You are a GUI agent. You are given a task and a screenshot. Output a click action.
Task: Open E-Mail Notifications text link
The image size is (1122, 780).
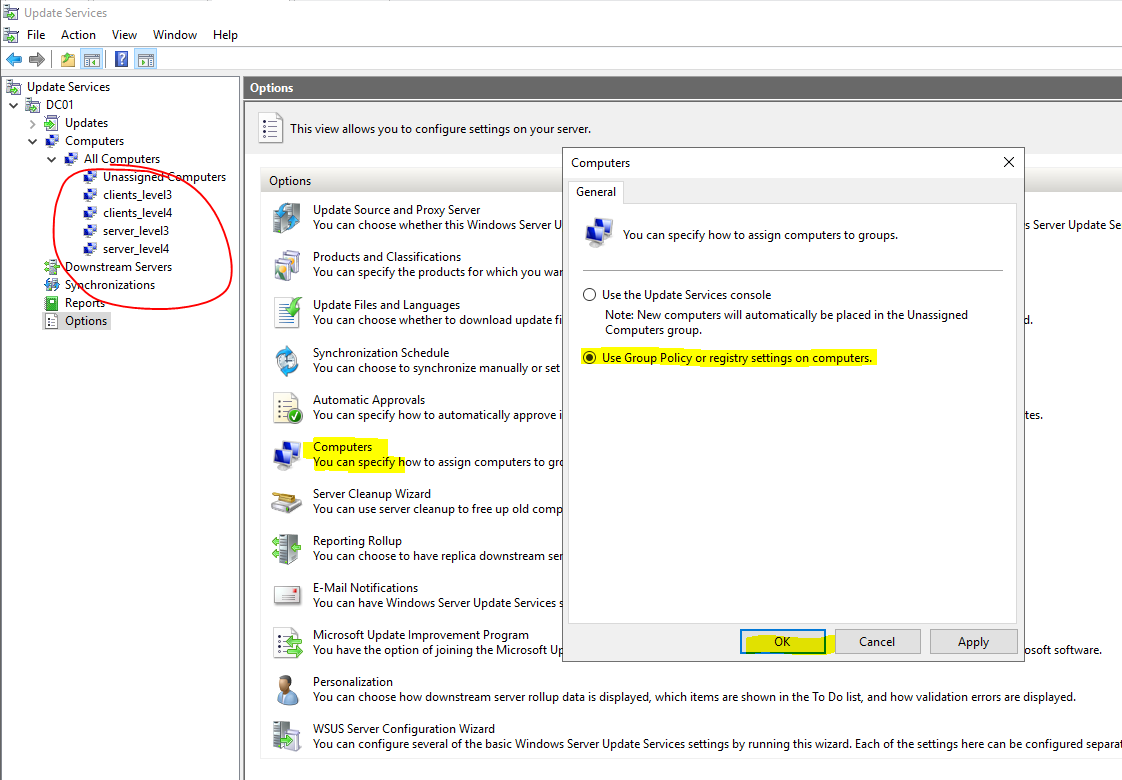(x=365, y=588)
